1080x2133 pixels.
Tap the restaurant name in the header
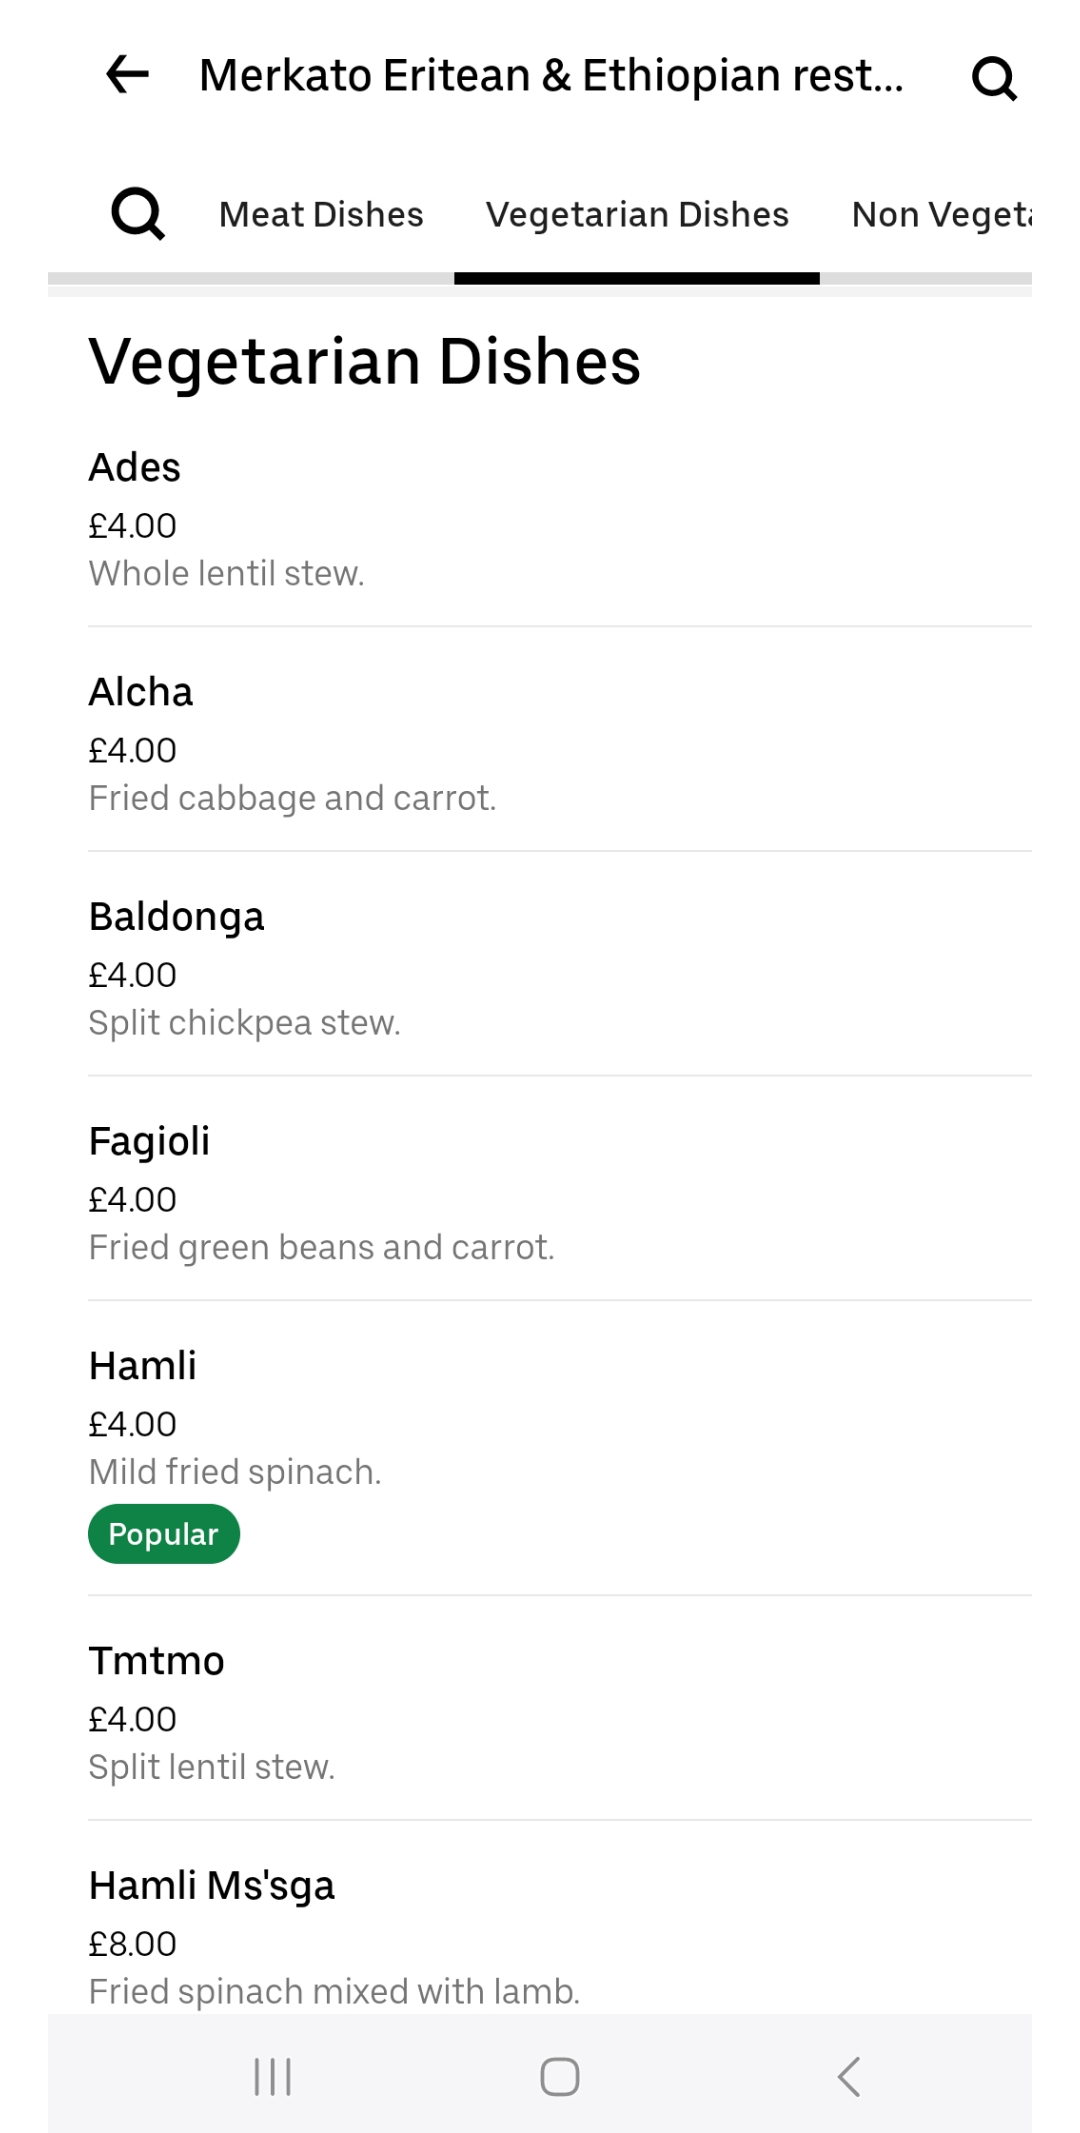[x=551, y=76]
